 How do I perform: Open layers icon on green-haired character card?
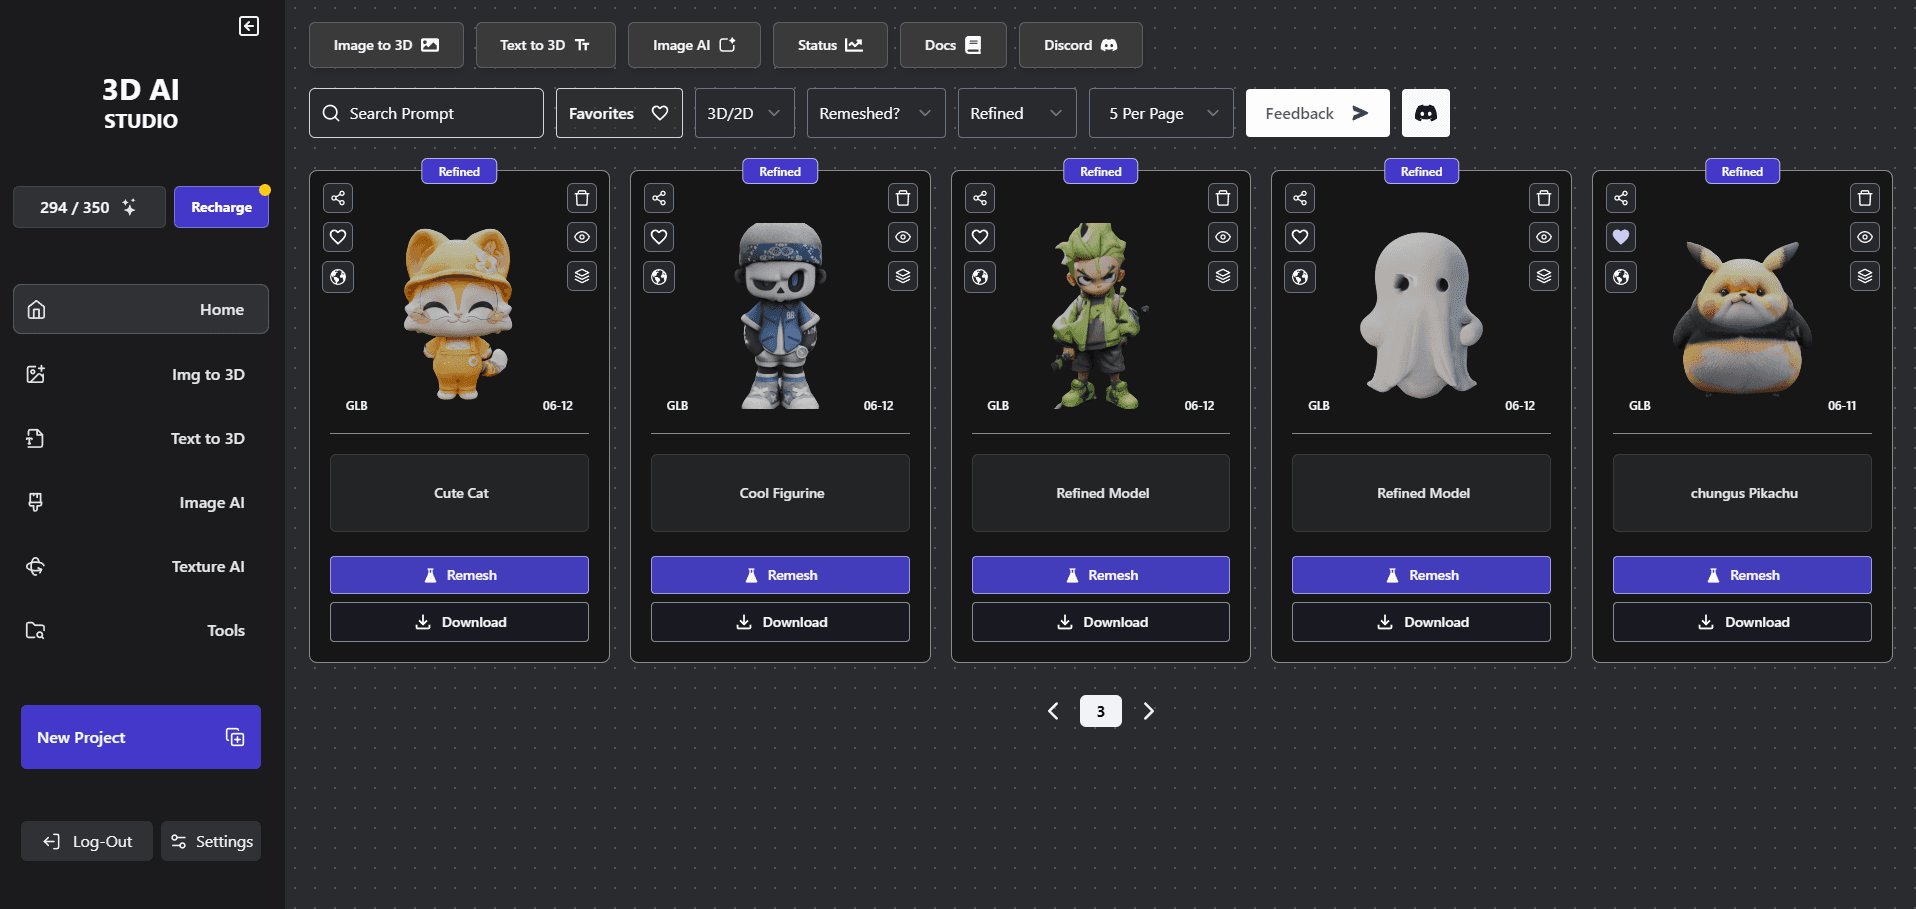coord(1223,276)
